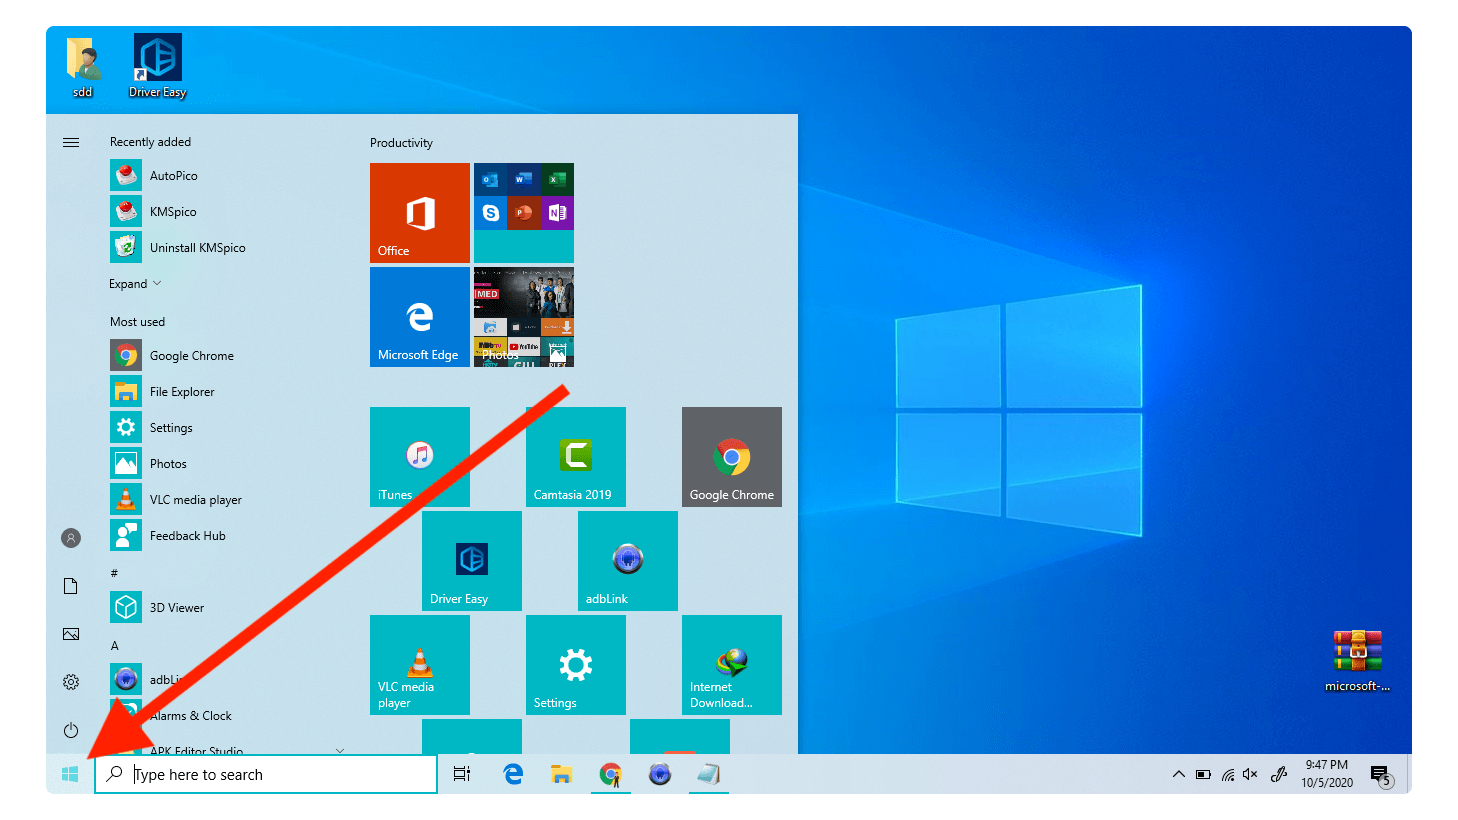This screenshot has width=1458, height=820.
Task: Open the Internet Download Manager tile
Action: (731, 665)
